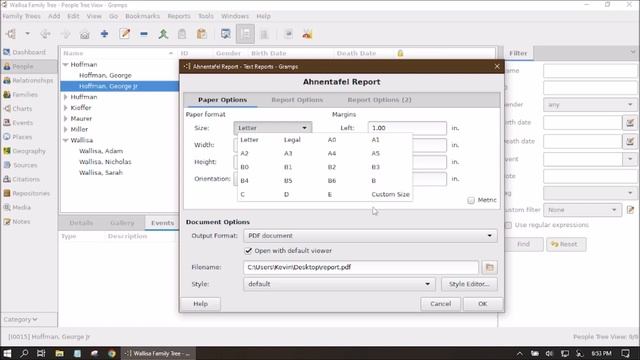Select the tree view mode icon
Image resolution: width=640 pixels, height=360 pixels.
[245, 34]
